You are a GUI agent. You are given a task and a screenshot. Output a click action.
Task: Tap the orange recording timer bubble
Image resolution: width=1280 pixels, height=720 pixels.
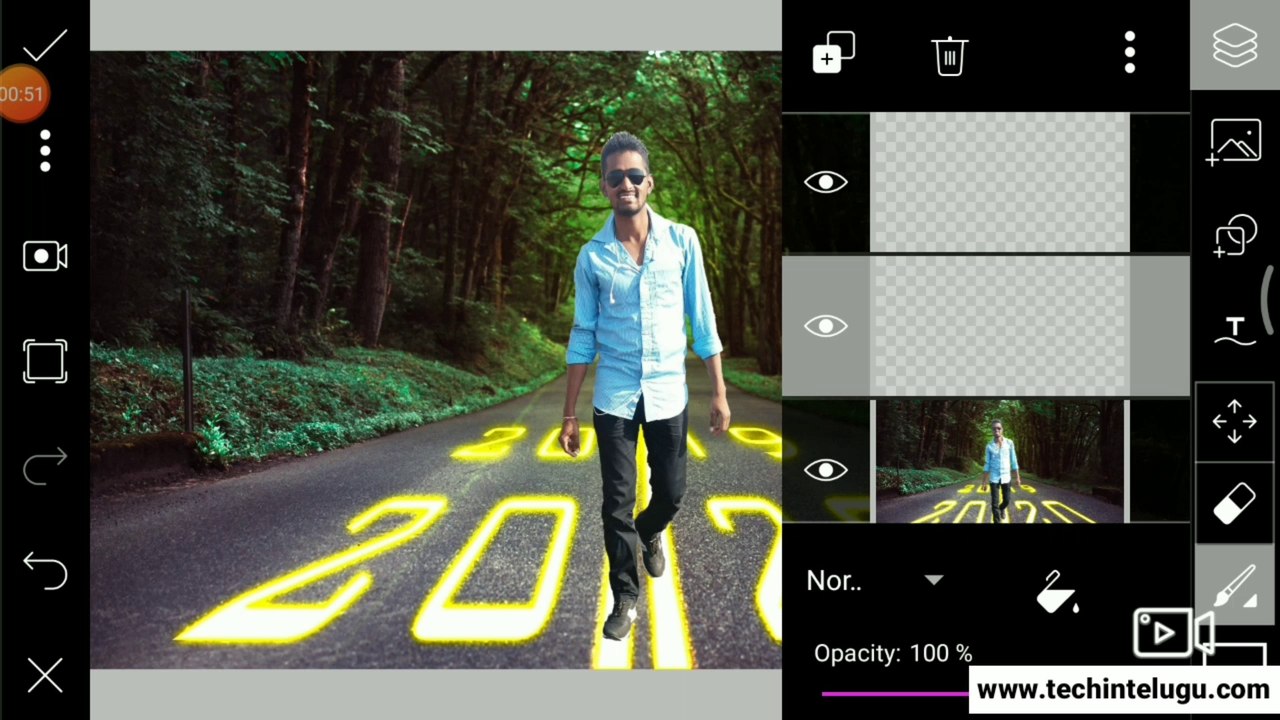pos(22,94)
